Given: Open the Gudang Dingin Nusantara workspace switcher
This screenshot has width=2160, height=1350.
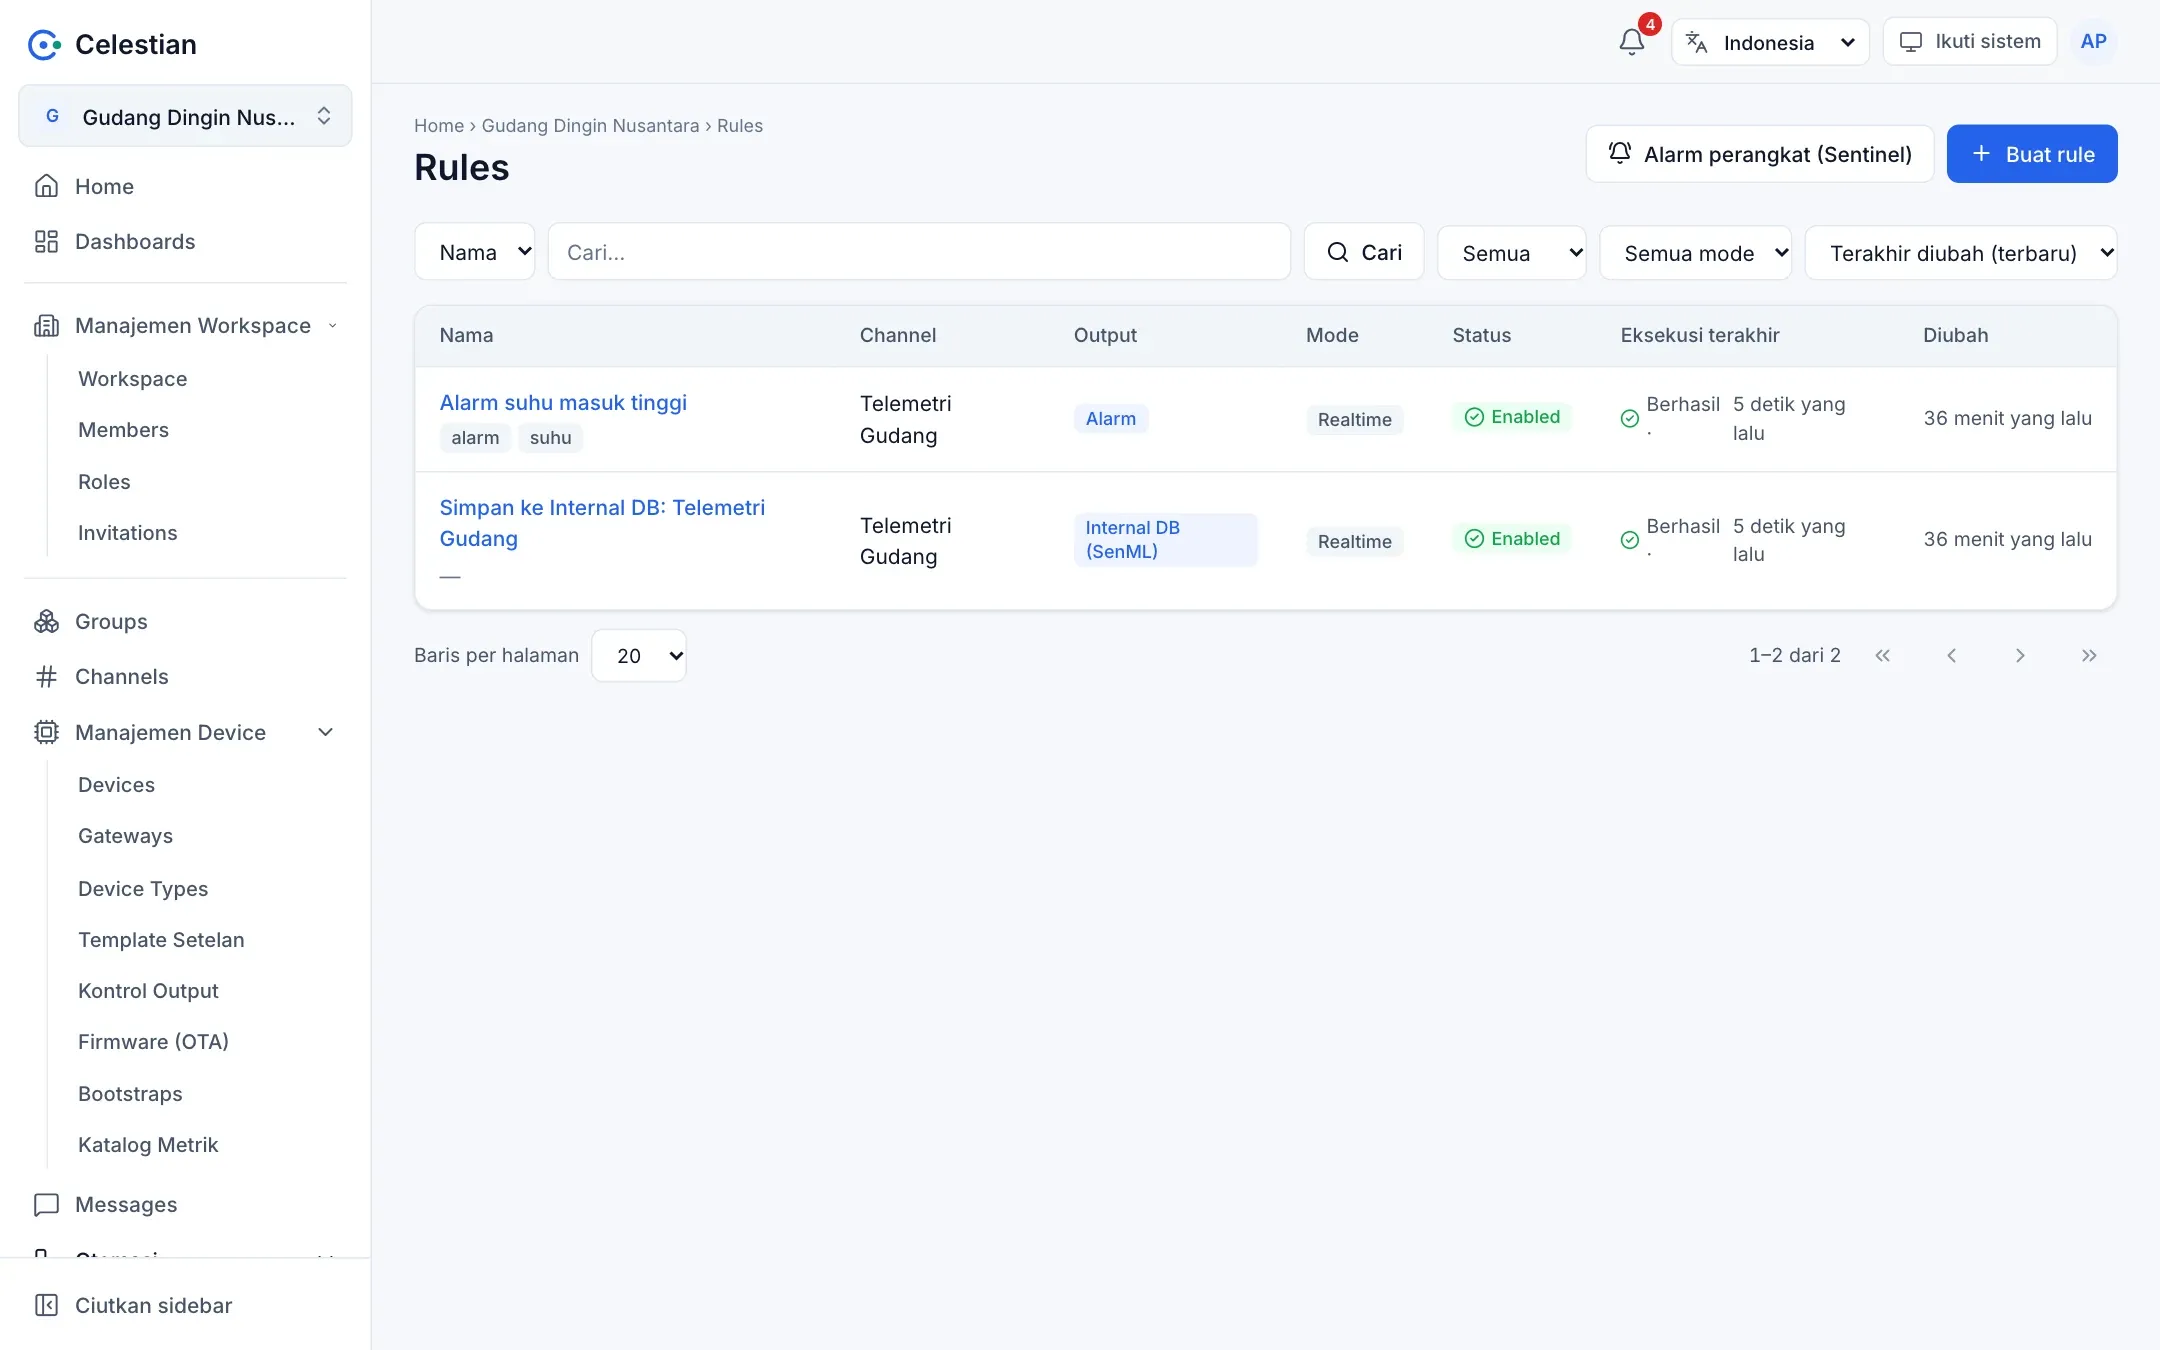Looking at the screenshot, I should point(185,116).
